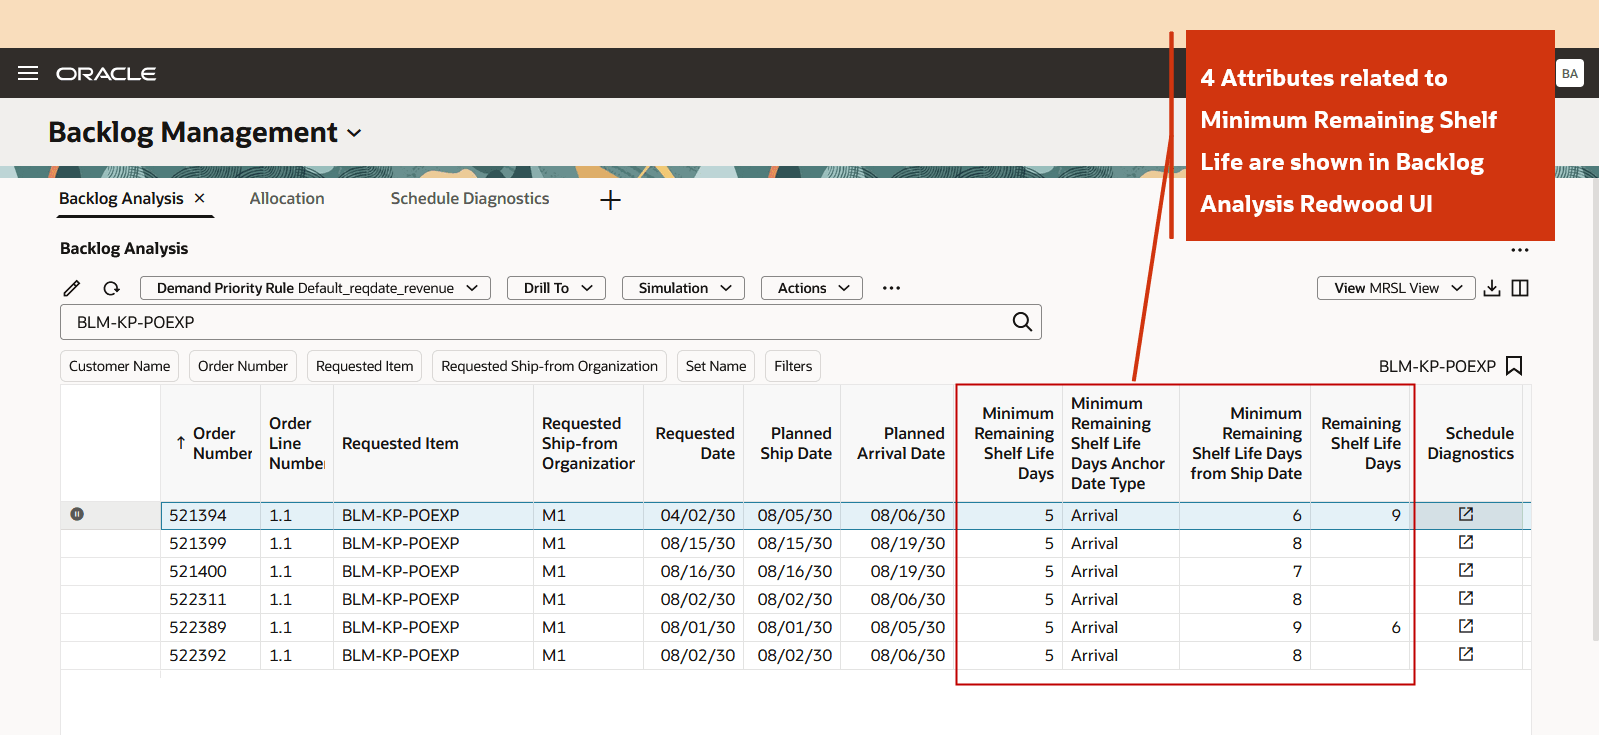
Task: Run search with magnifier icon
Action: point(1022,322)
